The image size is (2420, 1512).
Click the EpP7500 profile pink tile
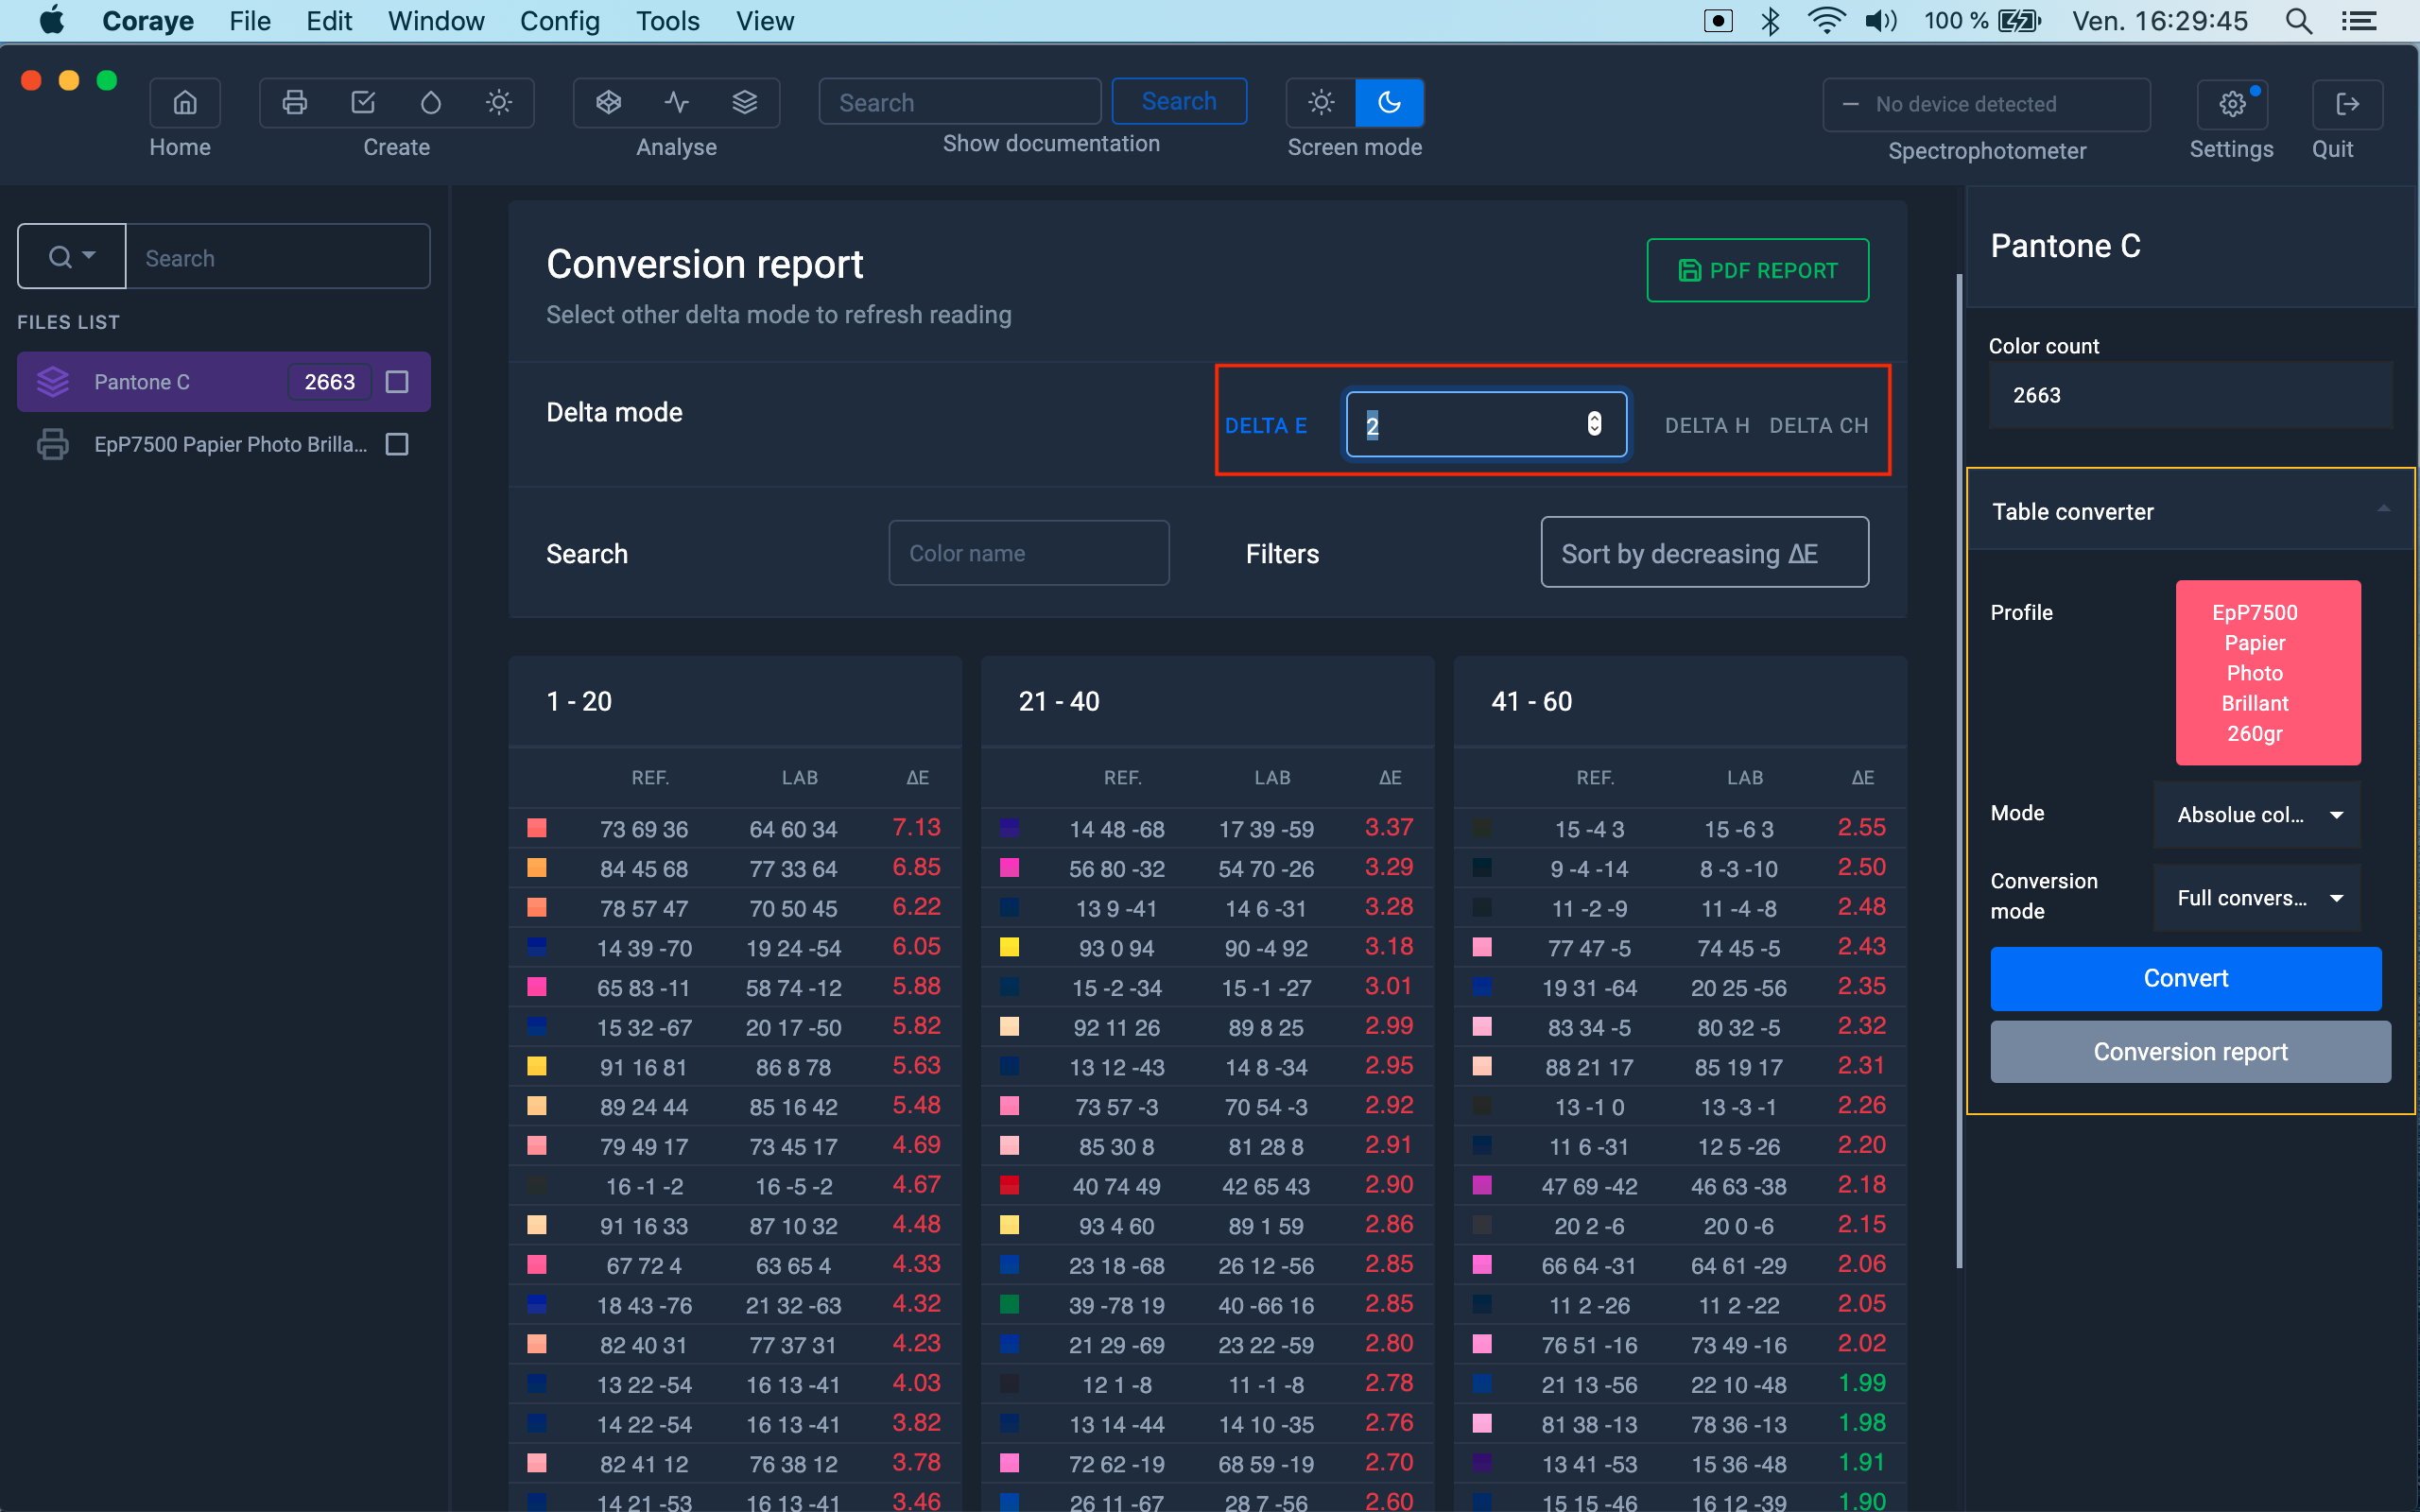pyautogui.click(x=2268, y=672)
